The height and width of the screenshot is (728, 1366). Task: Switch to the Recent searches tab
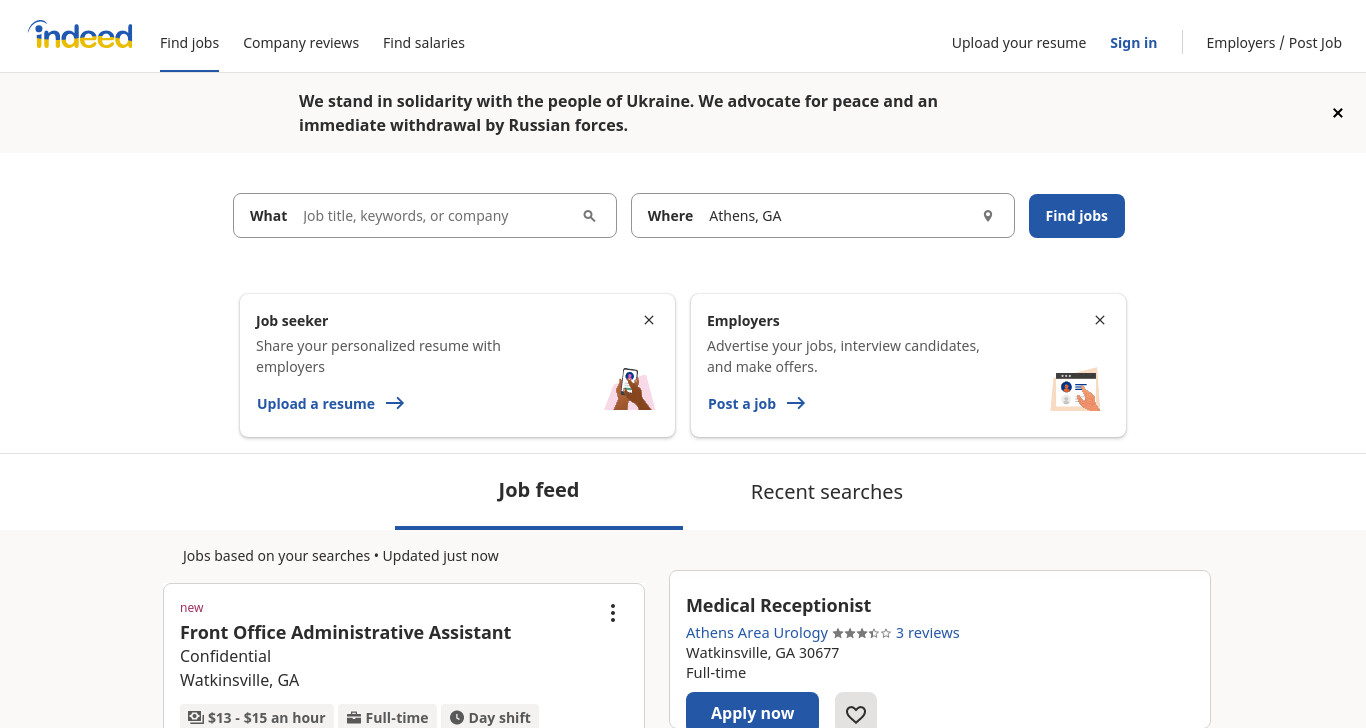click(827, 492)
